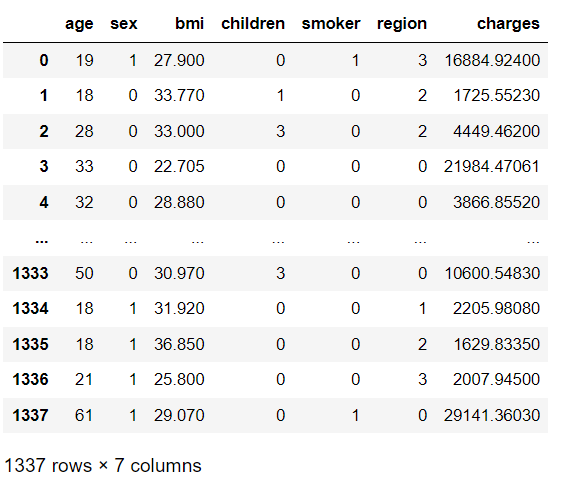
Task: Click the 'charges' column header
Action: tap(508, 24)
